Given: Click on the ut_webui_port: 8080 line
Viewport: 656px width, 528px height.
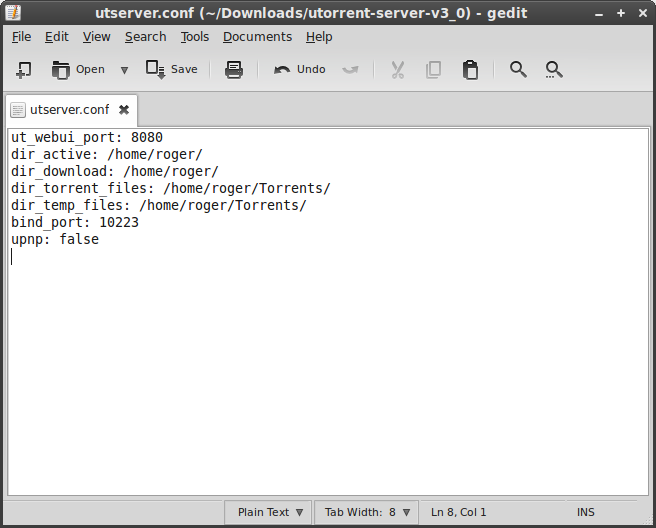Looking at the screenshot, I should click(87, 137).
